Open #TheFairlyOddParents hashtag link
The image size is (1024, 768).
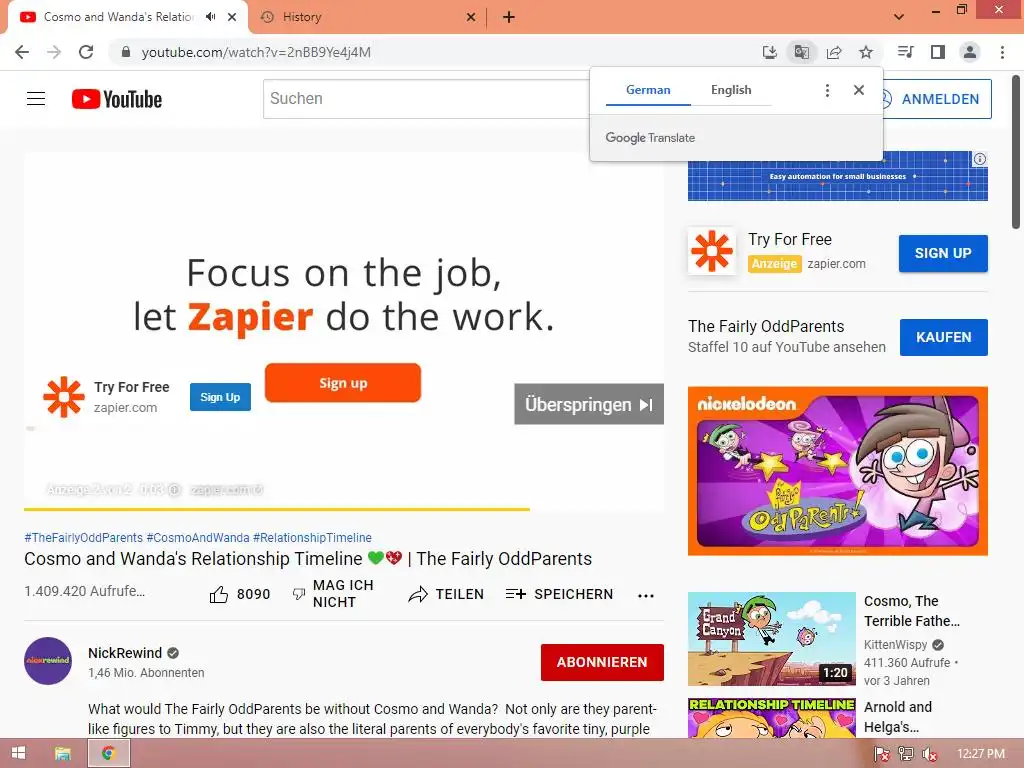click(84, 537)
